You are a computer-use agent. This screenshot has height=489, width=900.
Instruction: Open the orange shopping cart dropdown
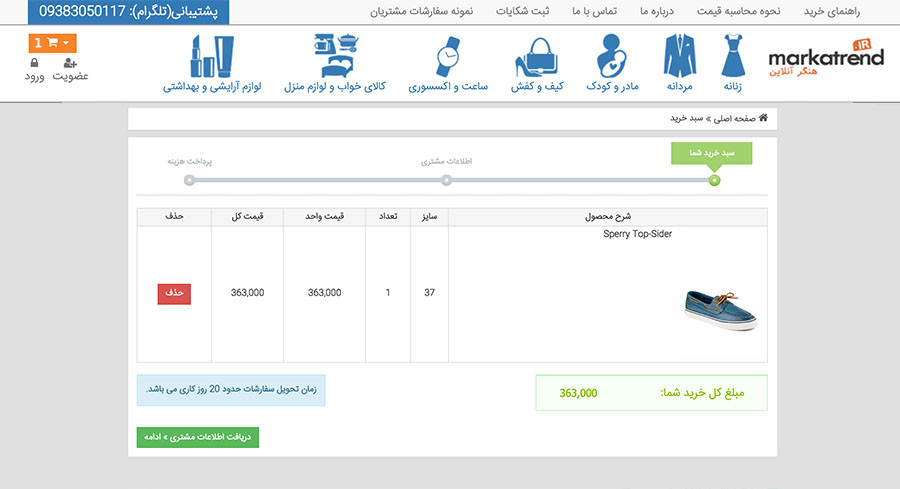coord(54,43)
